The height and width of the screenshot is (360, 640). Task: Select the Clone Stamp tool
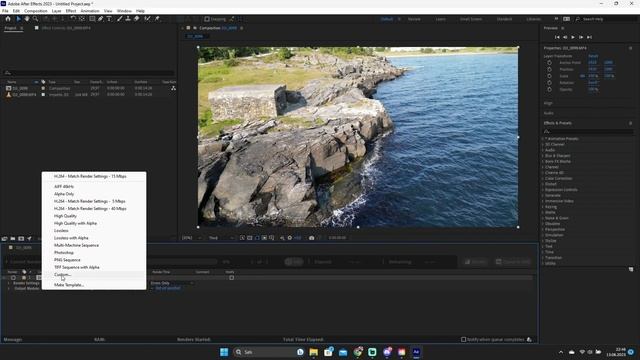pyautogui.click(x=128, y=19)
